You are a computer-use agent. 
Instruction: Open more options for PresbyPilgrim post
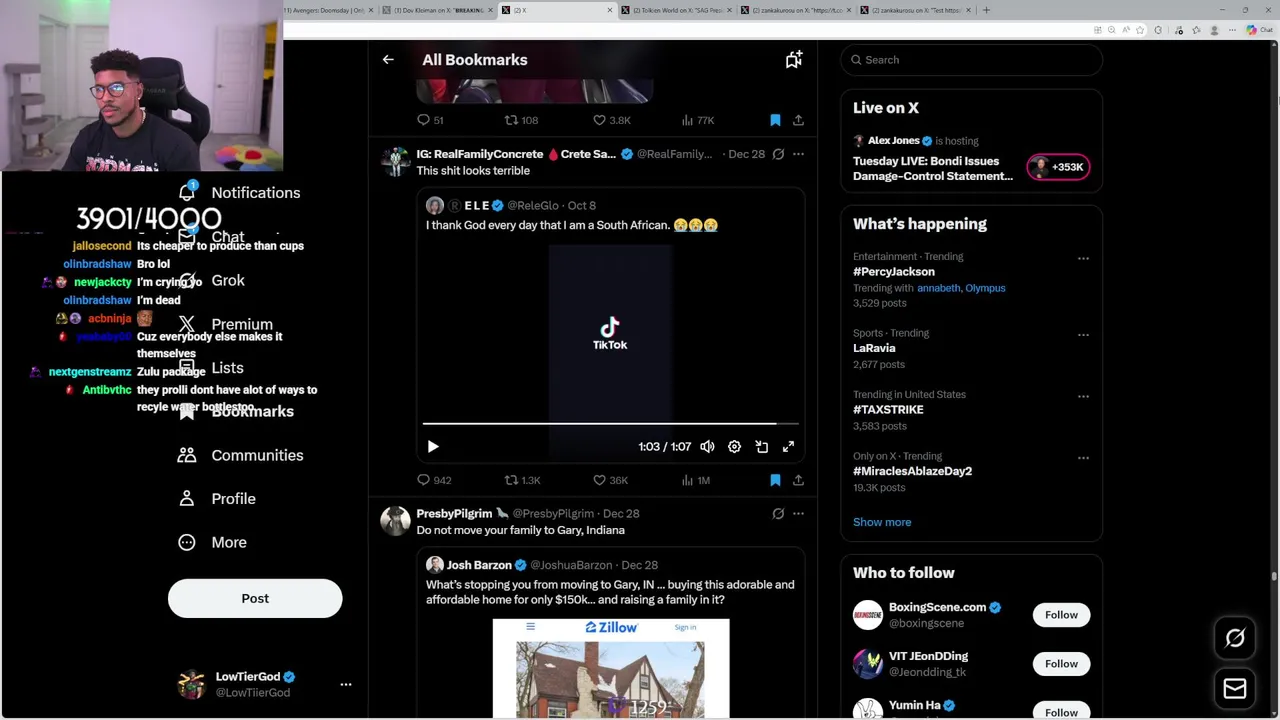pyautogui.click(x=798, y=514)
